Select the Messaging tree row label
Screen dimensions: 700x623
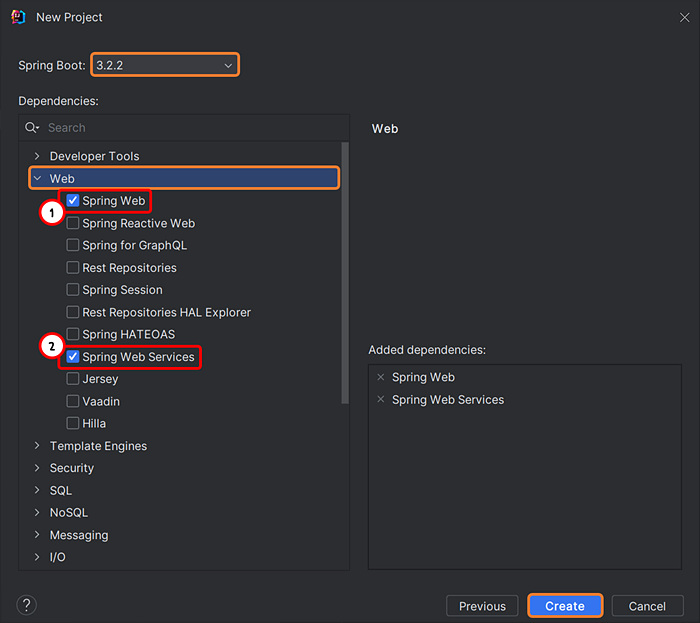[79, 535]
